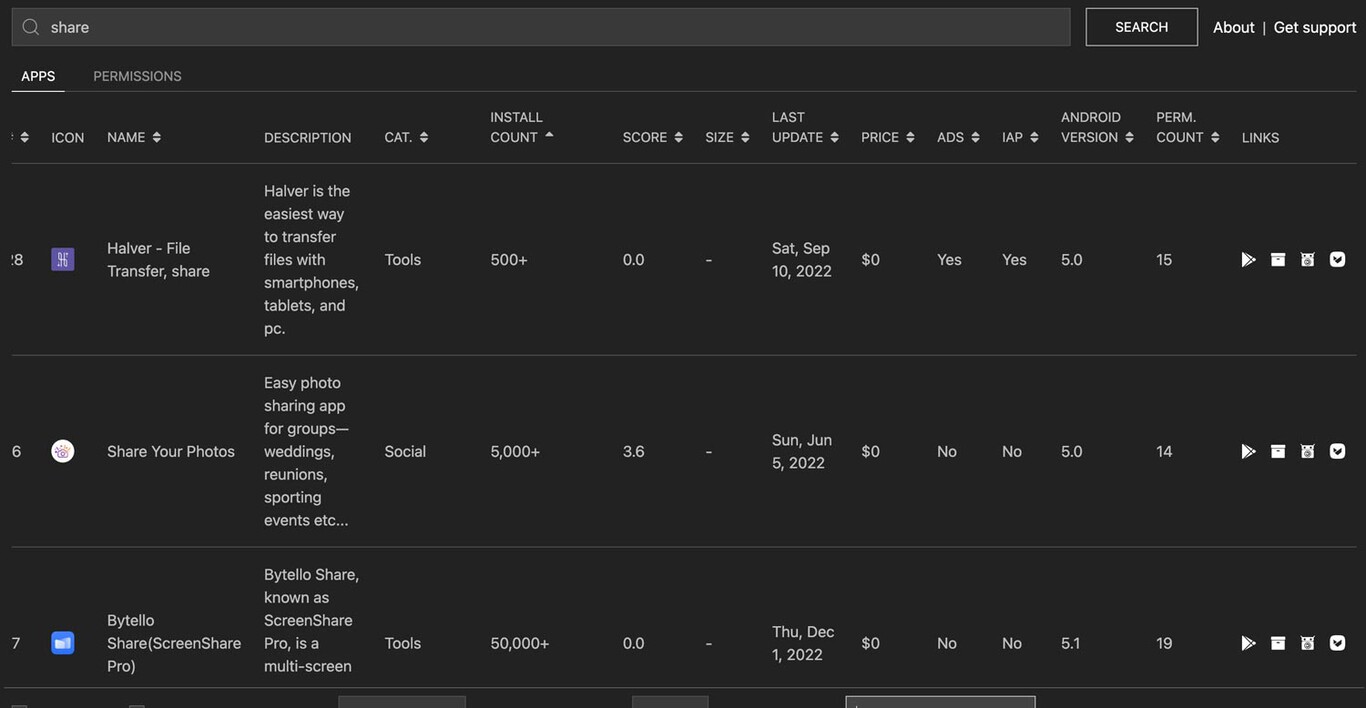Select the Apps tab
The image size is (1366, 708).
pos(38,76)
